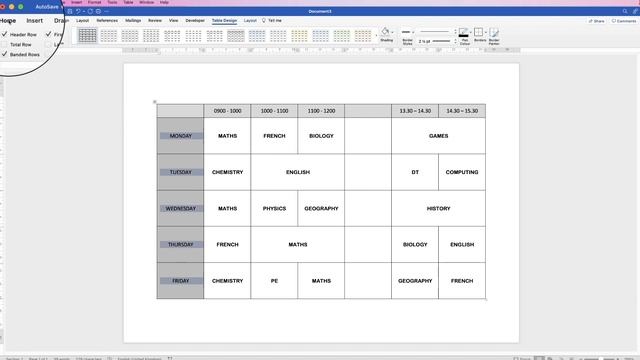Toggle the First Column checkbox
The width and height of the screenshot is (640, 360).
(49, 34)
